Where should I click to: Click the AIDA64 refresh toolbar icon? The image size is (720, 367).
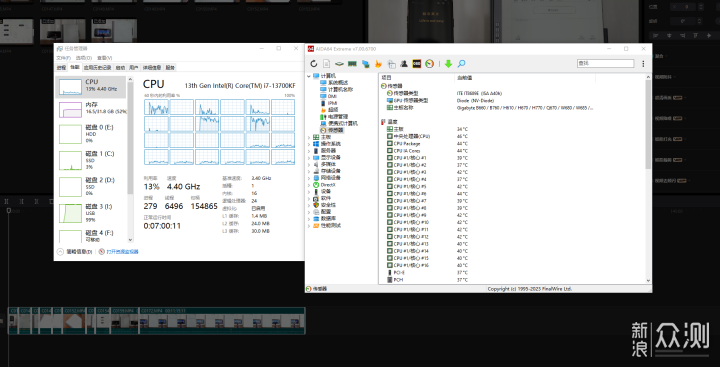(x=314, y=64)
